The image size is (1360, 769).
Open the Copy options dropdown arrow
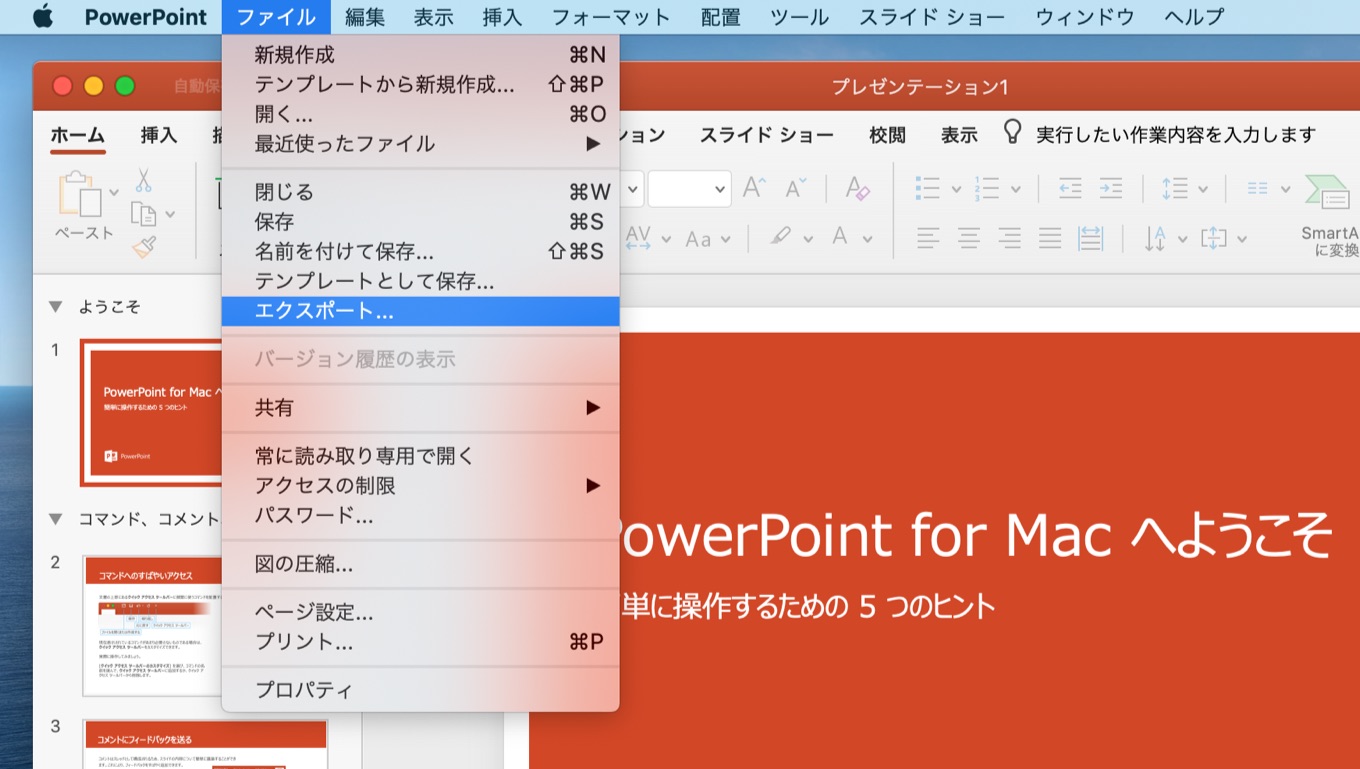170,214
